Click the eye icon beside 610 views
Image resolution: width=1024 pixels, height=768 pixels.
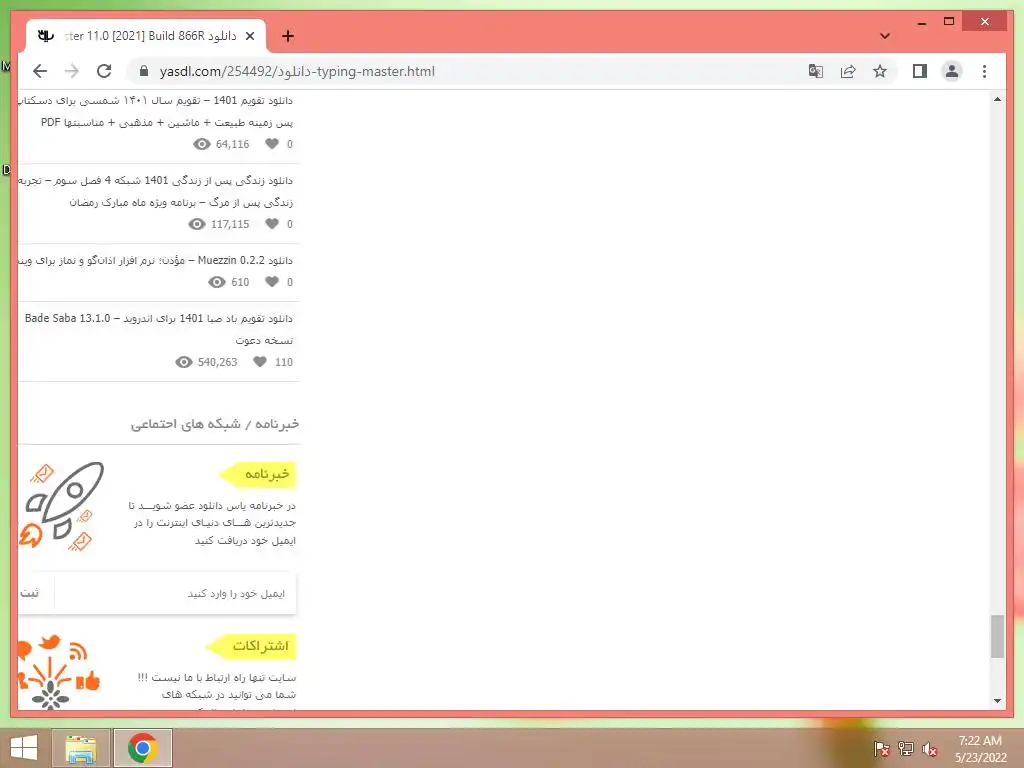click(x=217, y=282)
